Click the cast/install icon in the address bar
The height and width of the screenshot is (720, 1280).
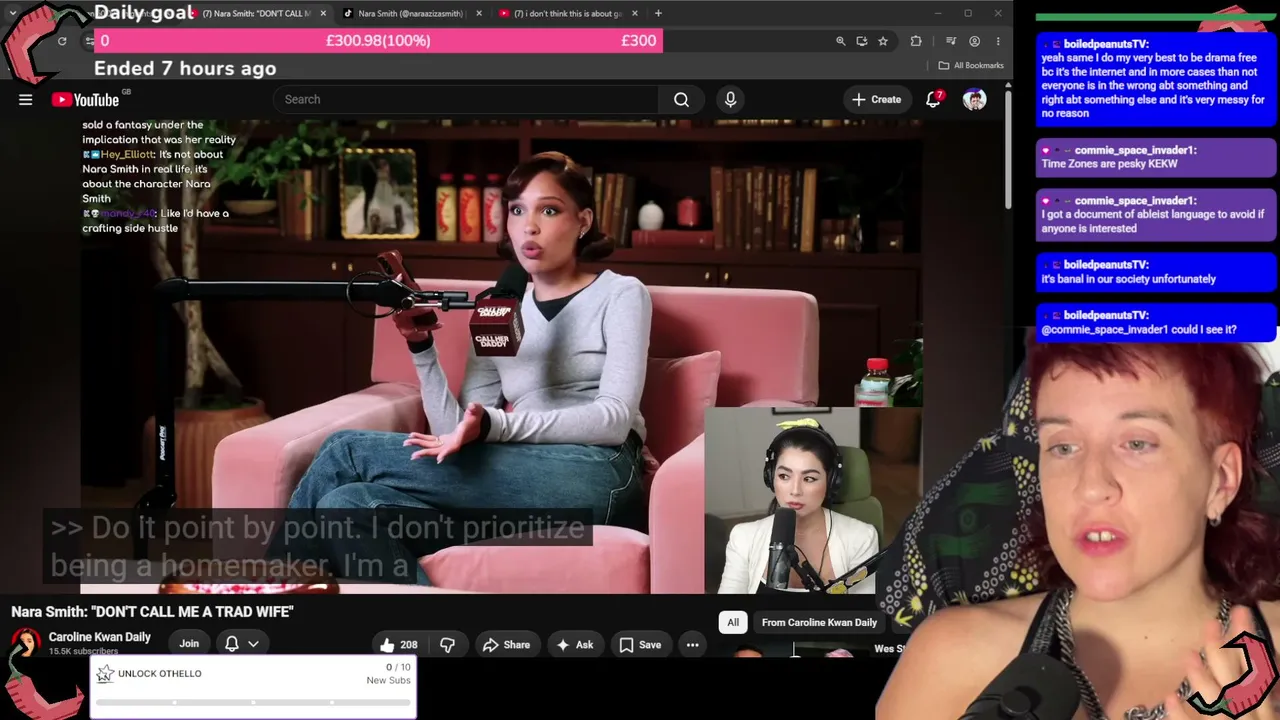(x=862, y=41)
